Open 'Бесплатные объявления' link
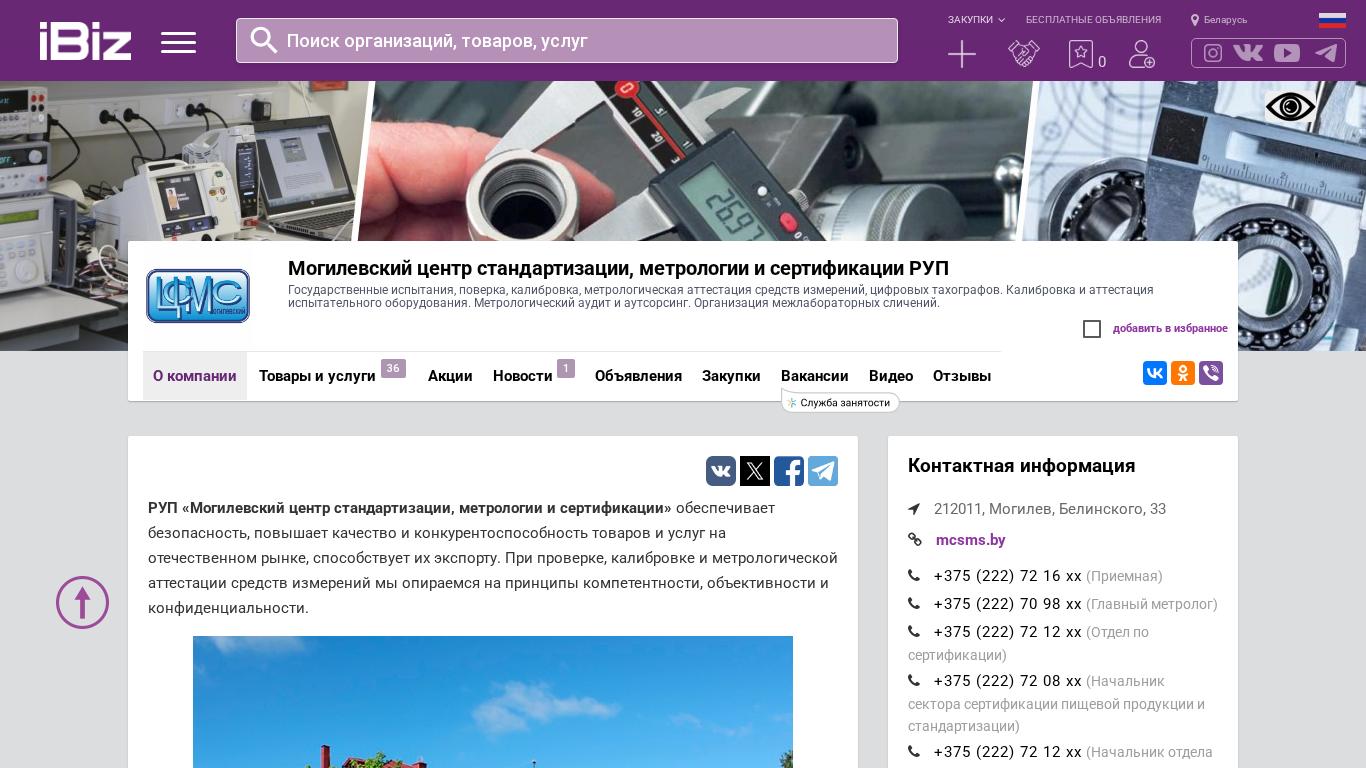 point(1093,20)
